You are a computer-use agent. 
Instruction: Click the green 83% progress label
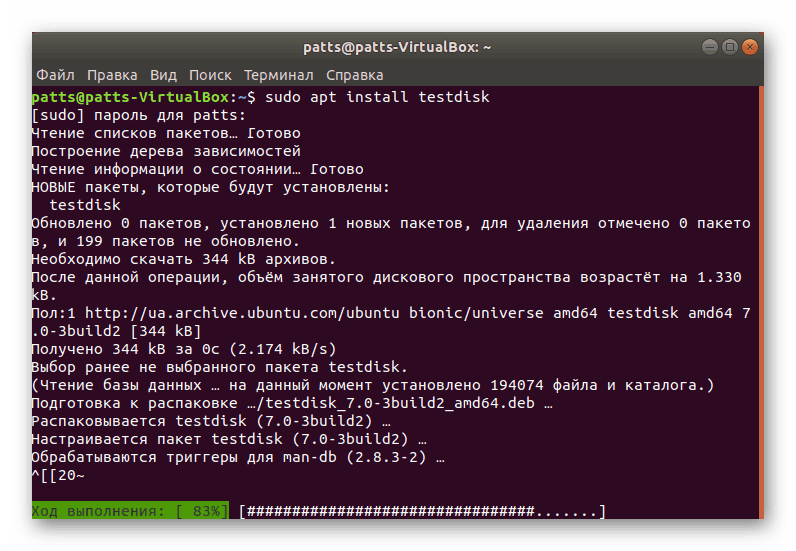pos(130,512)
